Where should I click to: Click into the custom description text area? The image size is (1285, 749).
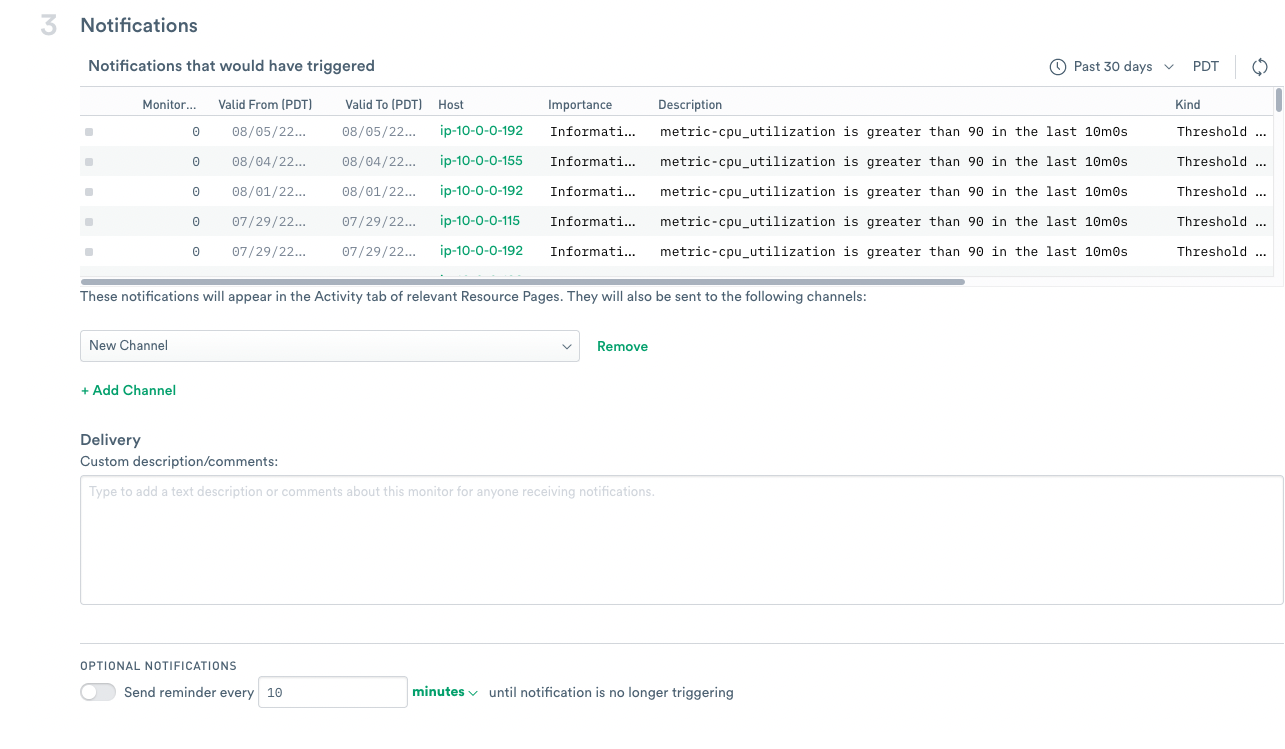click(681, 540)
